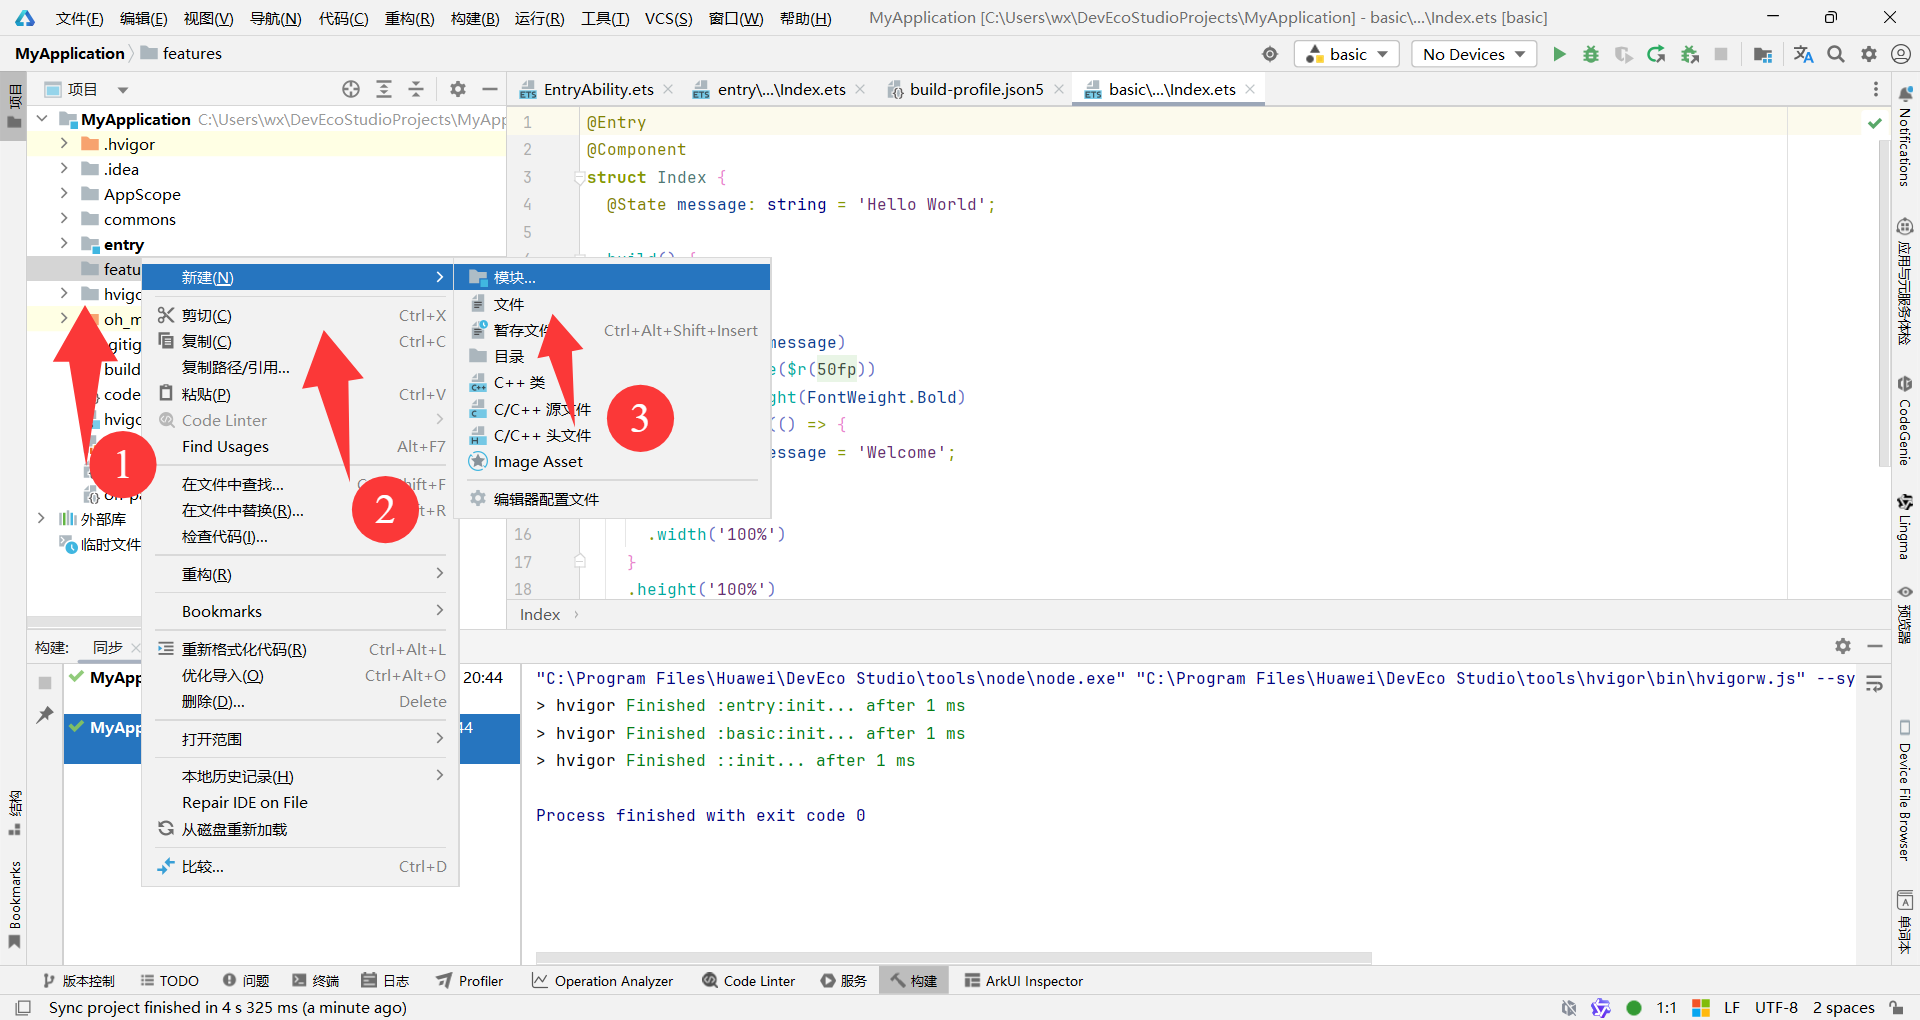This screenshot has height=1020, width=1920.
Task: Open the 终端 terminal tool window
Action: pyautogui.click(x=315, y=981)
